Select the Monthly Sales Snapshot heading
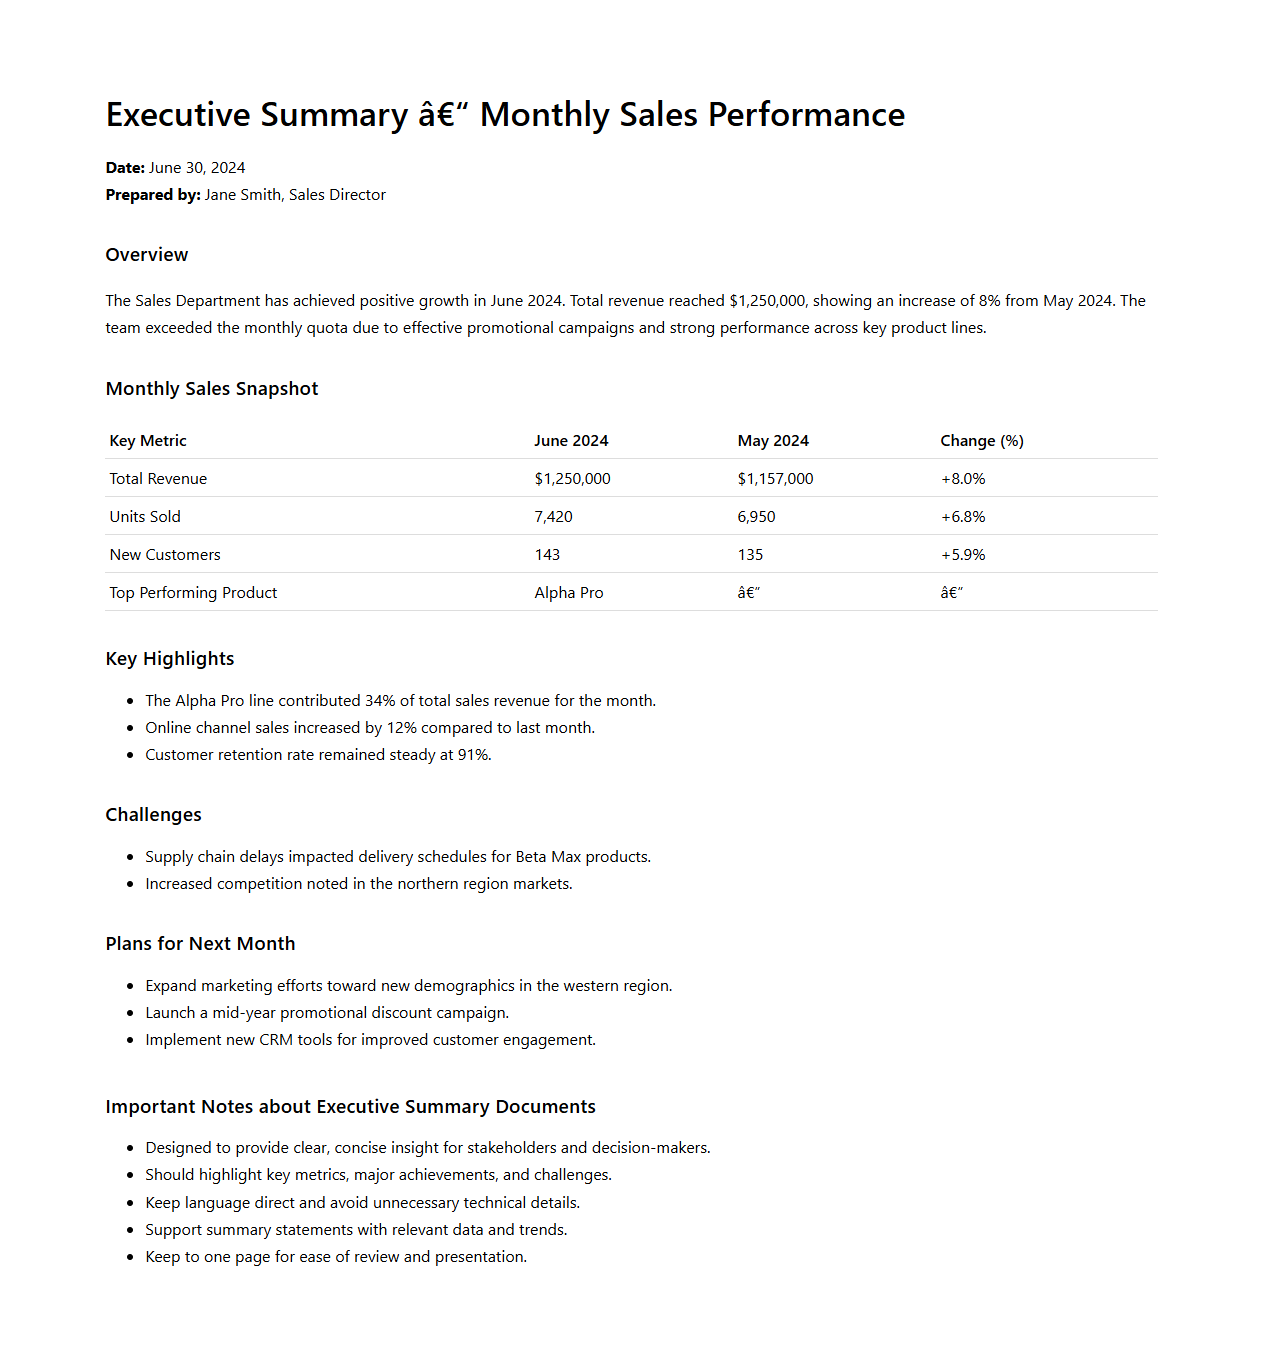The height and width of the screenshot is (1353, 1263). [x=212, y=389]
